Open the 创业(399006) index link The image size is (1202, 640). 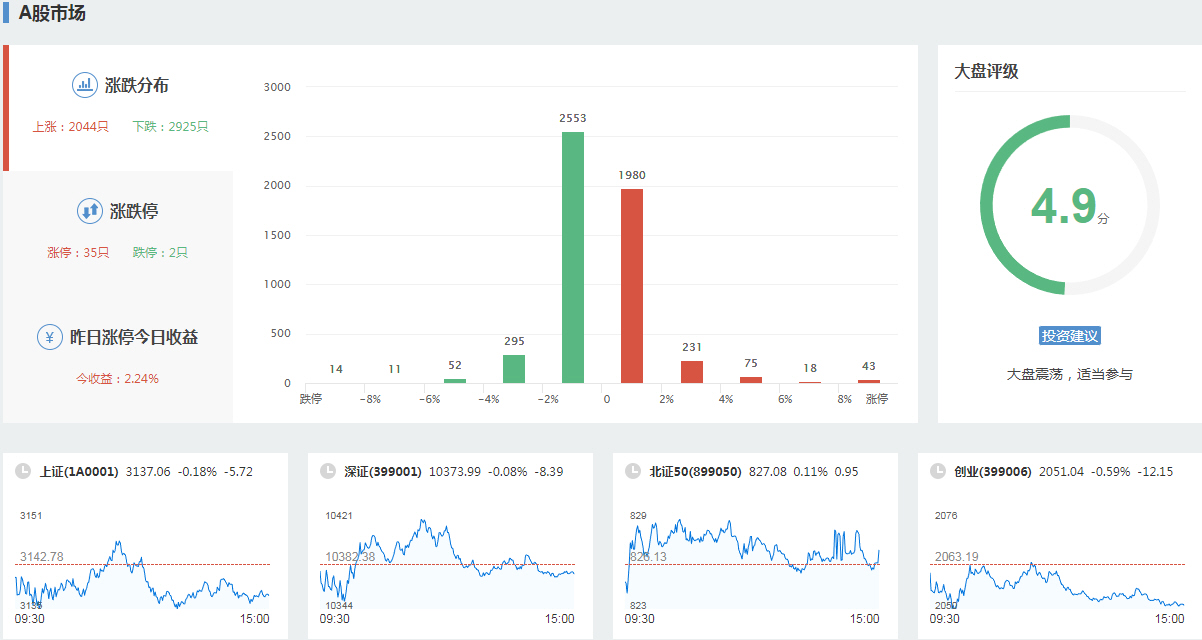coord(992,471)
